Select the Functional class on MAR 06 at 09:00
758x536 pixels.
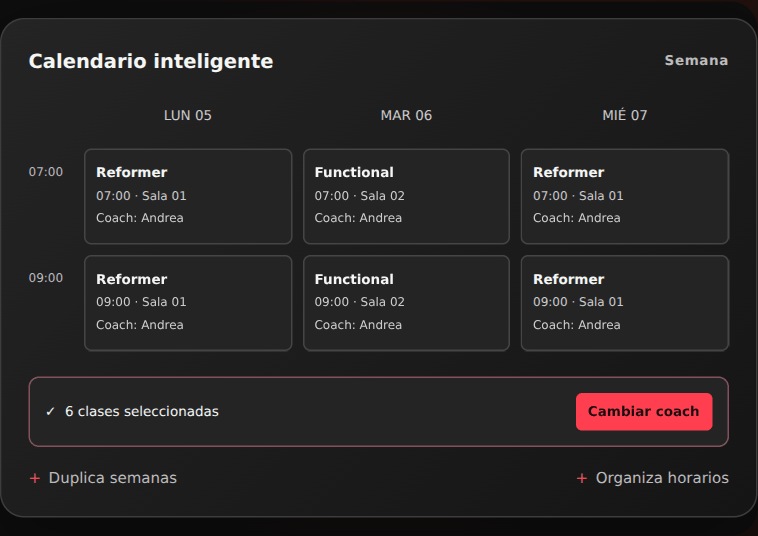click(x=406, y=303)
